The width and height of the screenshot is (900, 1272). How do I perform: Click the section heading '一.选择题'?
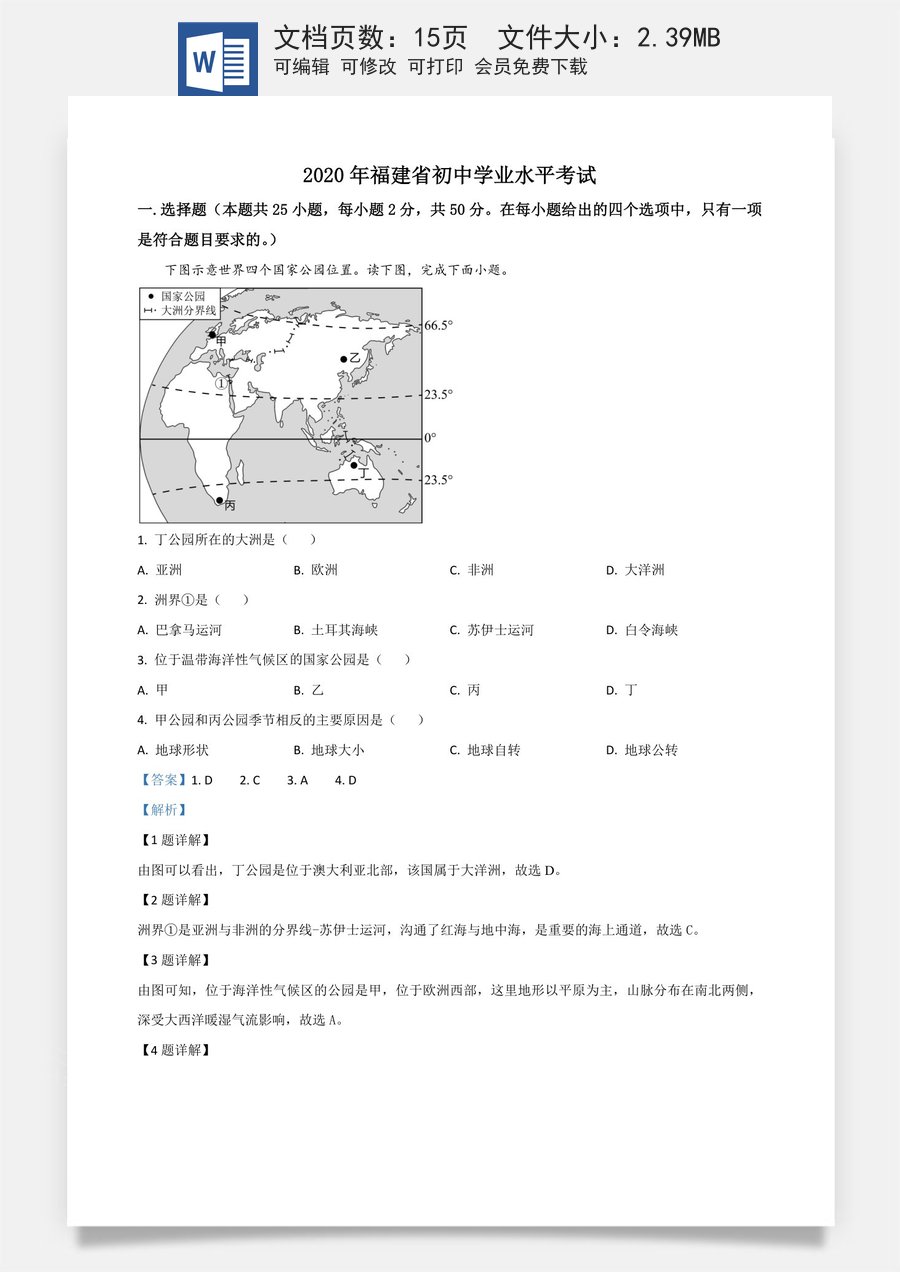tap(171, 210)
